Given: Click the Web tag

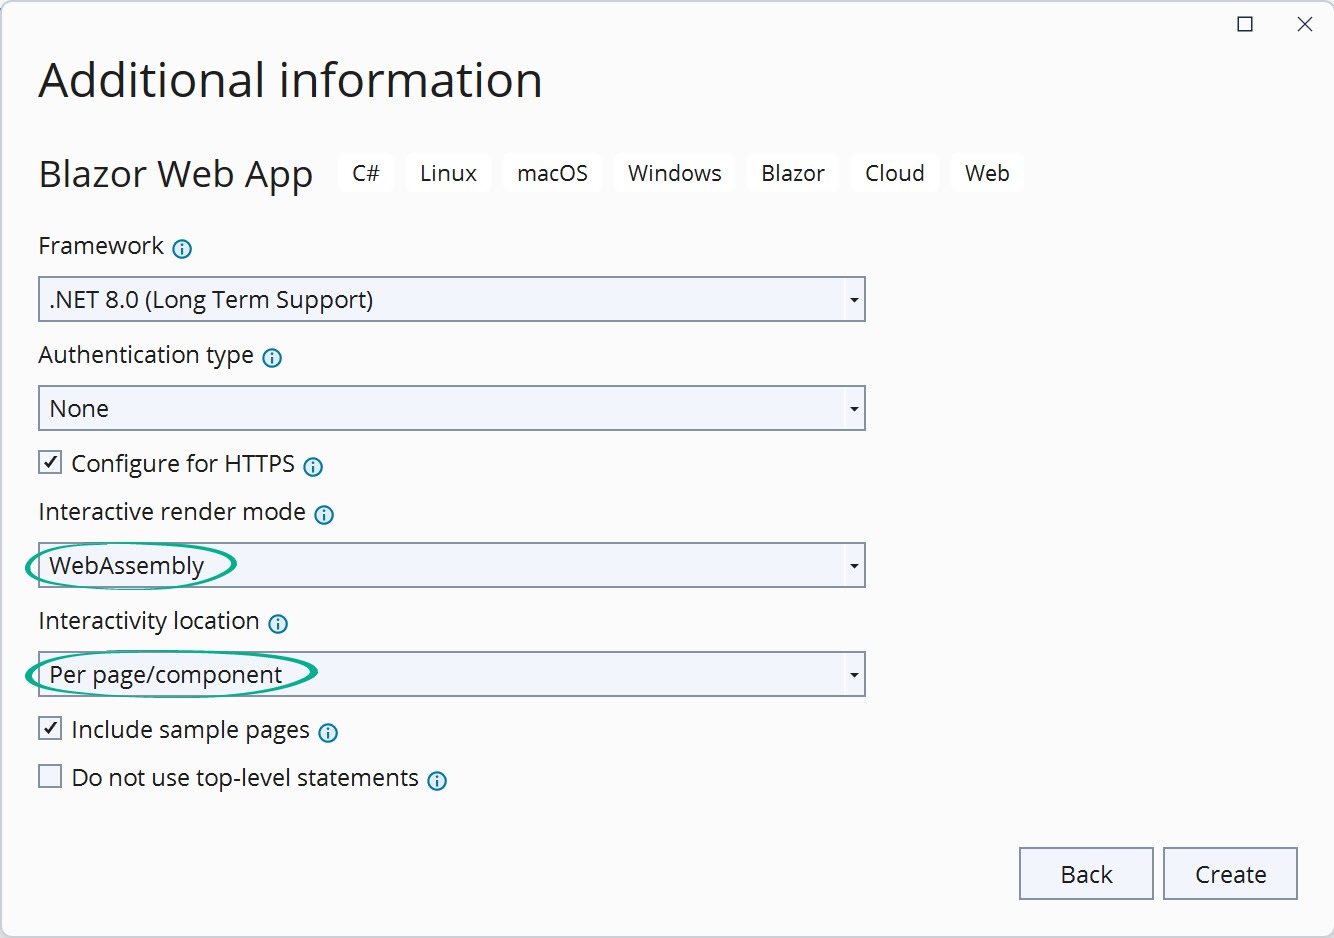Looking at the screenshot, I should (987, 173).
